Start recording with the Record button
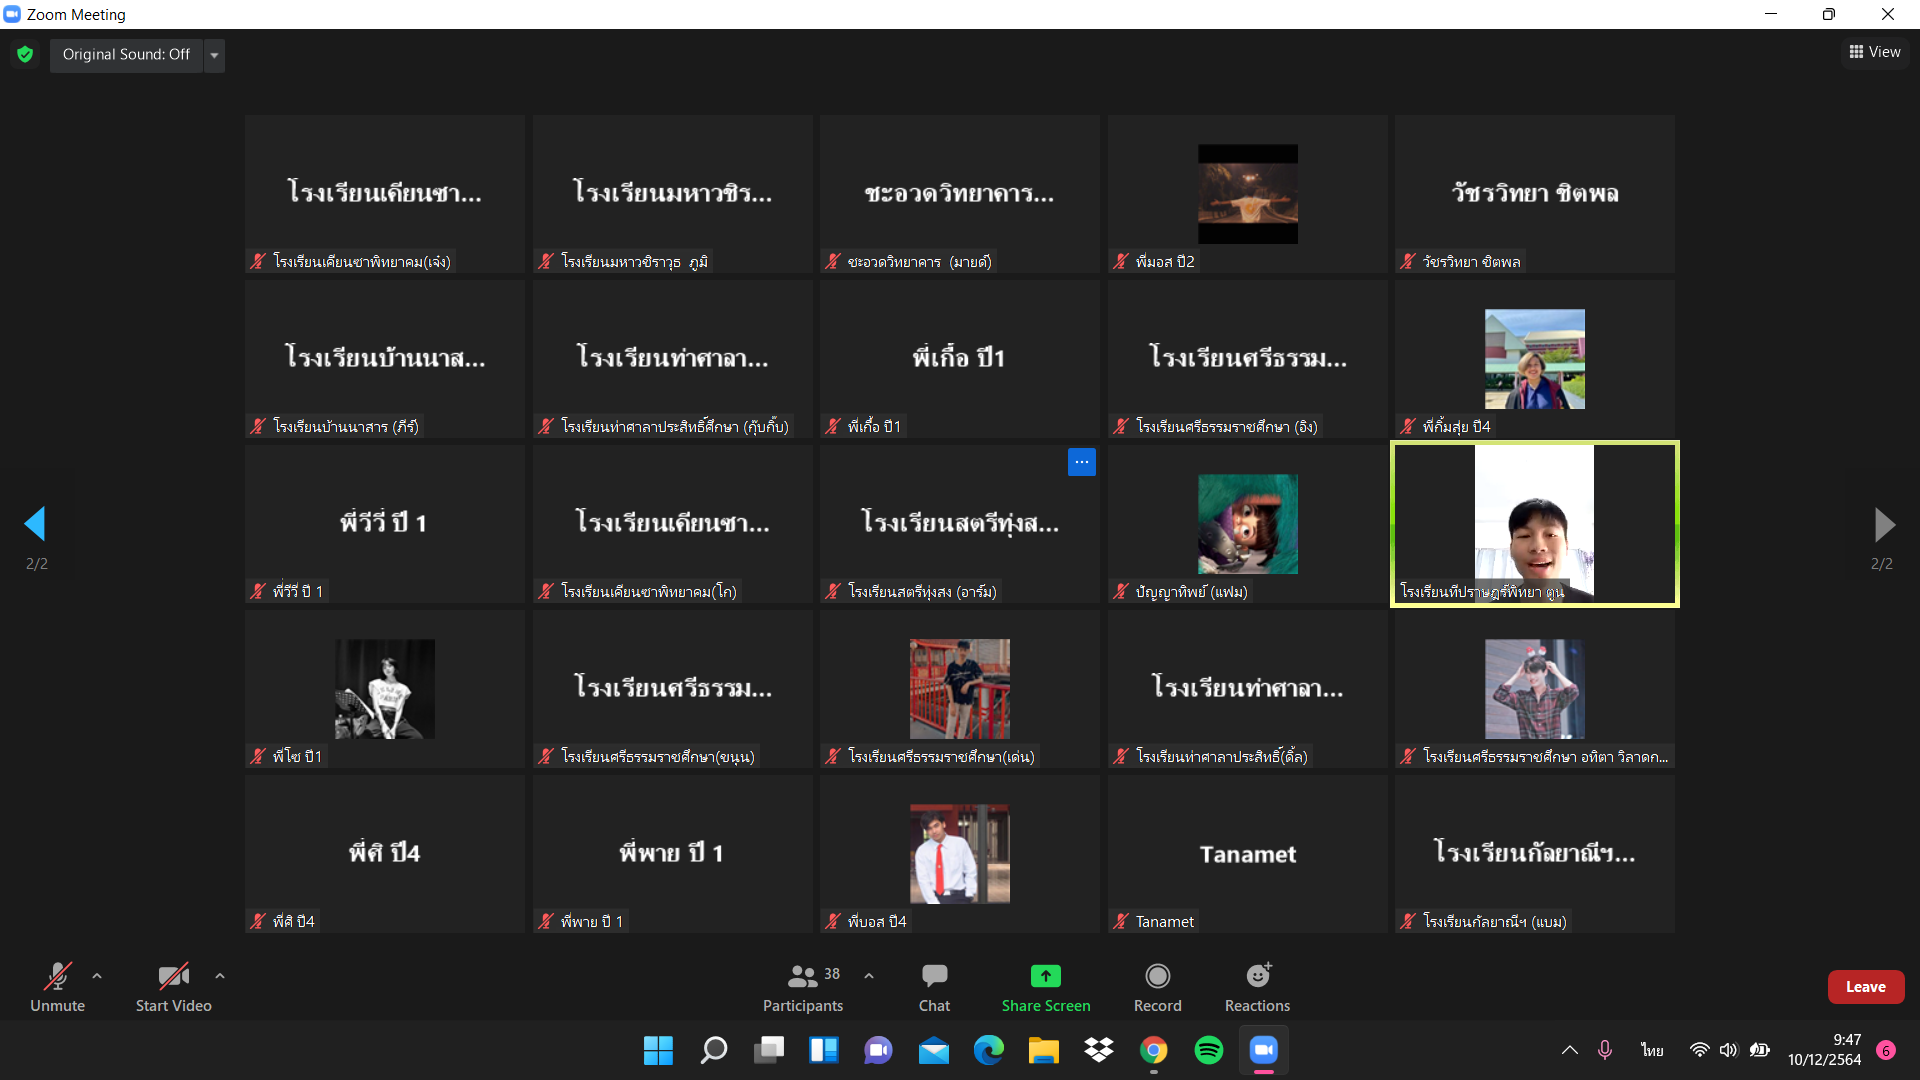 [1157, 987]
